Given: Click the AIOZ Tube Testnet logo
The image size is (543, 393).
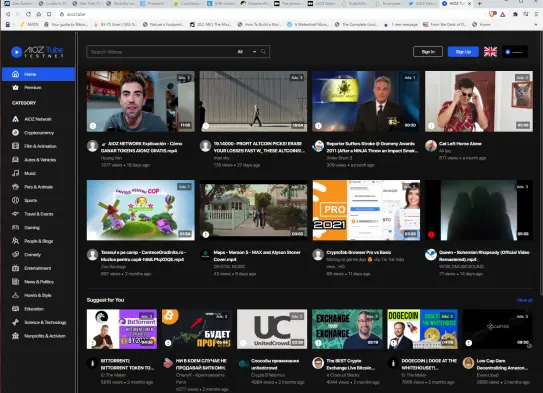Looking at the screenshot, I should point(37,52).
